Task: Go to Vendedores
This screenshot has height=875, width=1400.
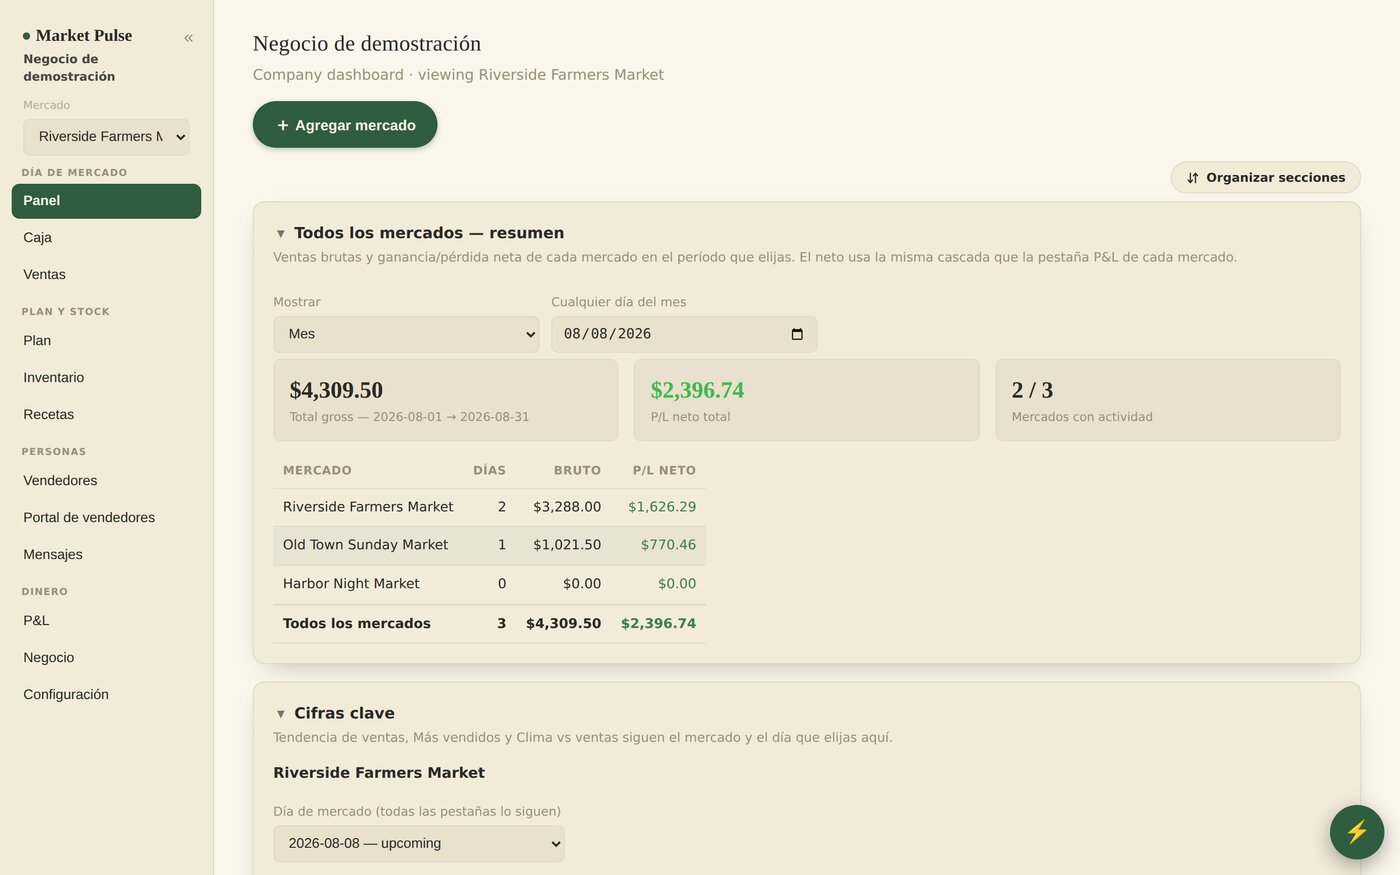Action: pyautogui.click(x=106, y=481)
